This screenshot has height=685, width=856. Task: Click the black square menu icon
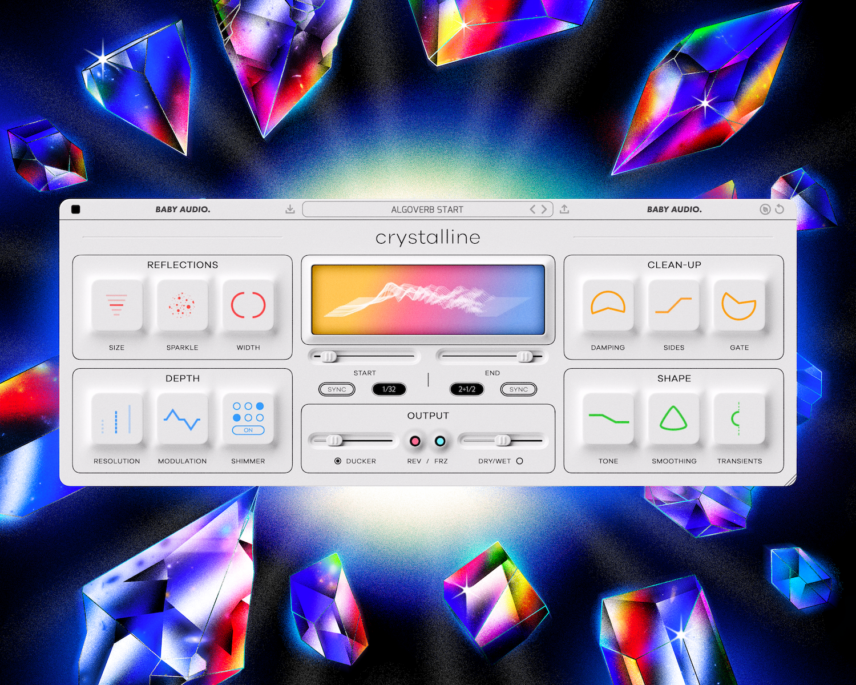pos(76,209)
